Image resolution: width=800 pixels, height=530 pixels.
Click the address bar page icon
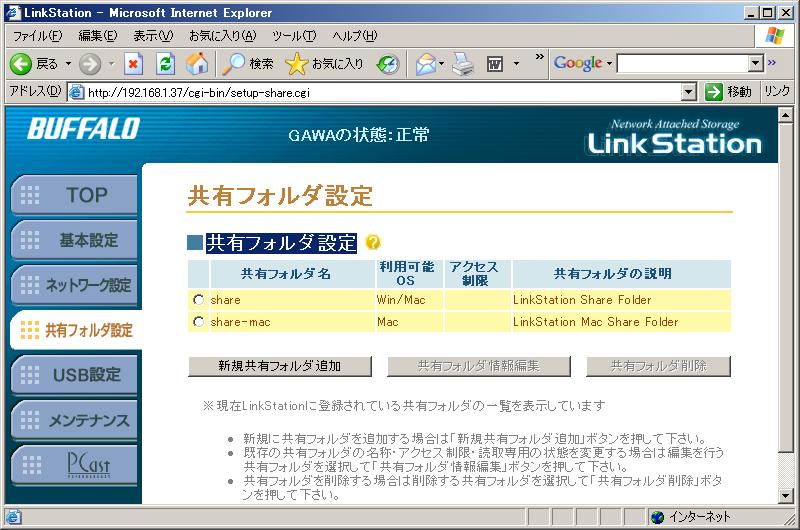[x=77, y=92]
